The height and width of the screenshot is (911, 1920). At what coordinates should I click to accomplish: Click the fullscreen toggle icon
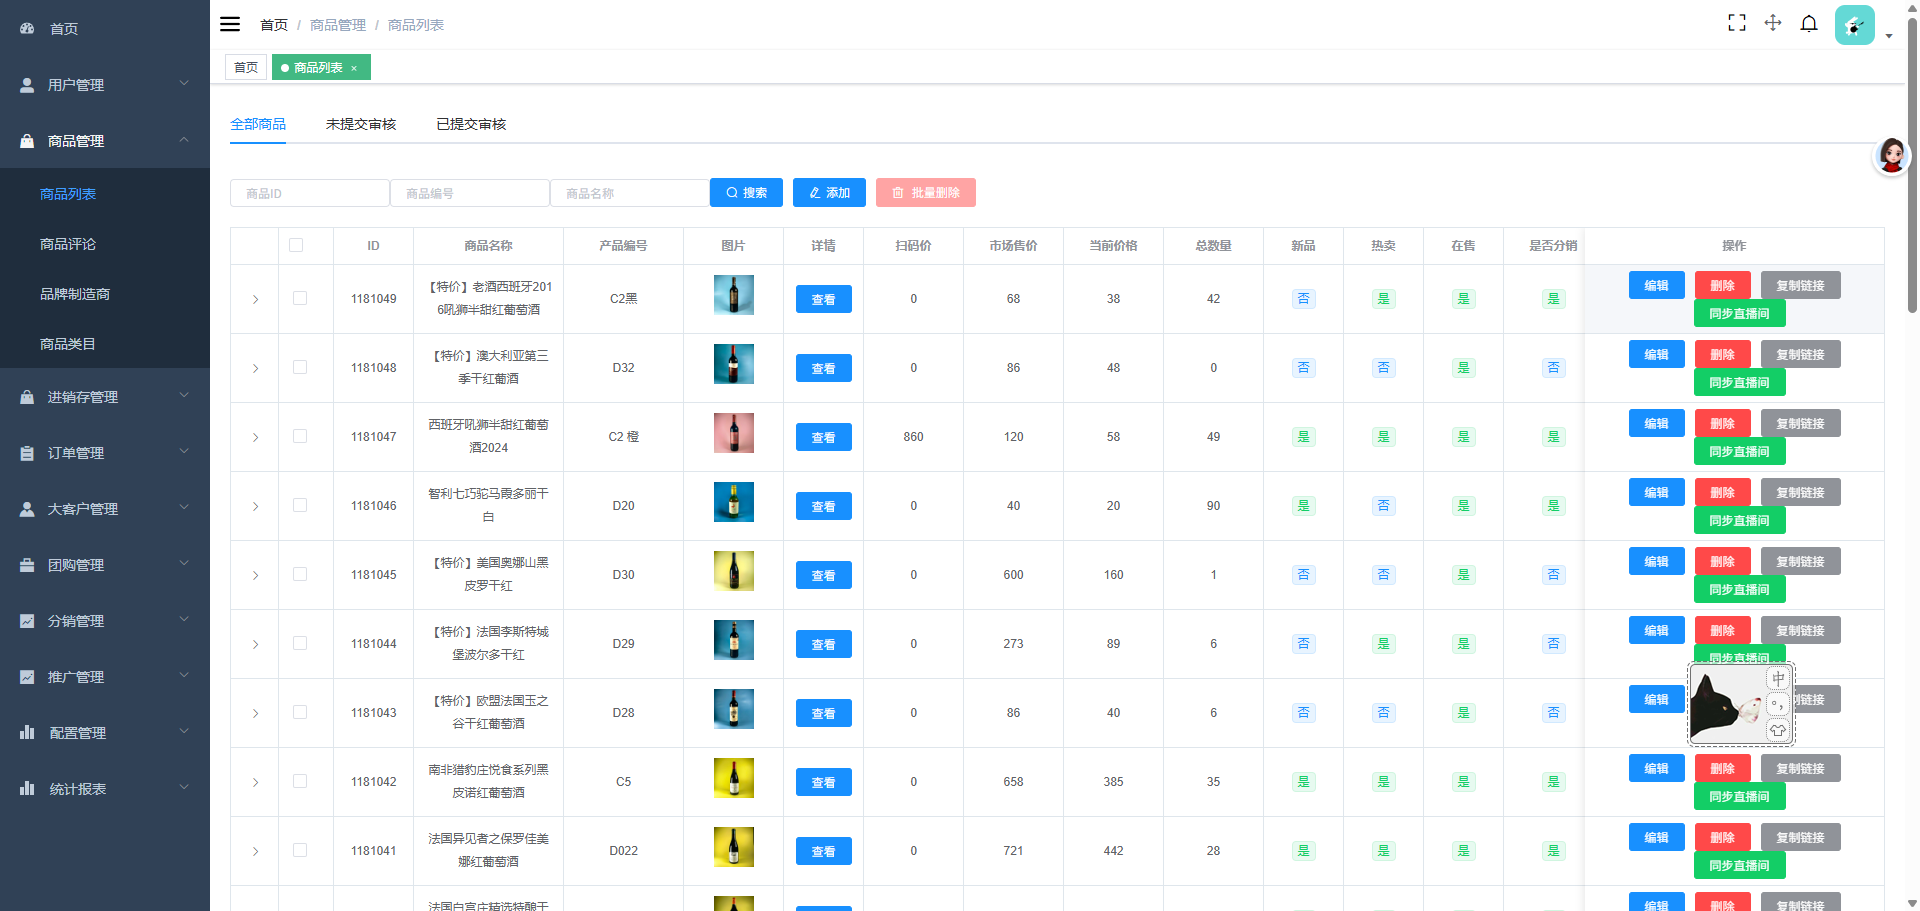point(1737,23)
